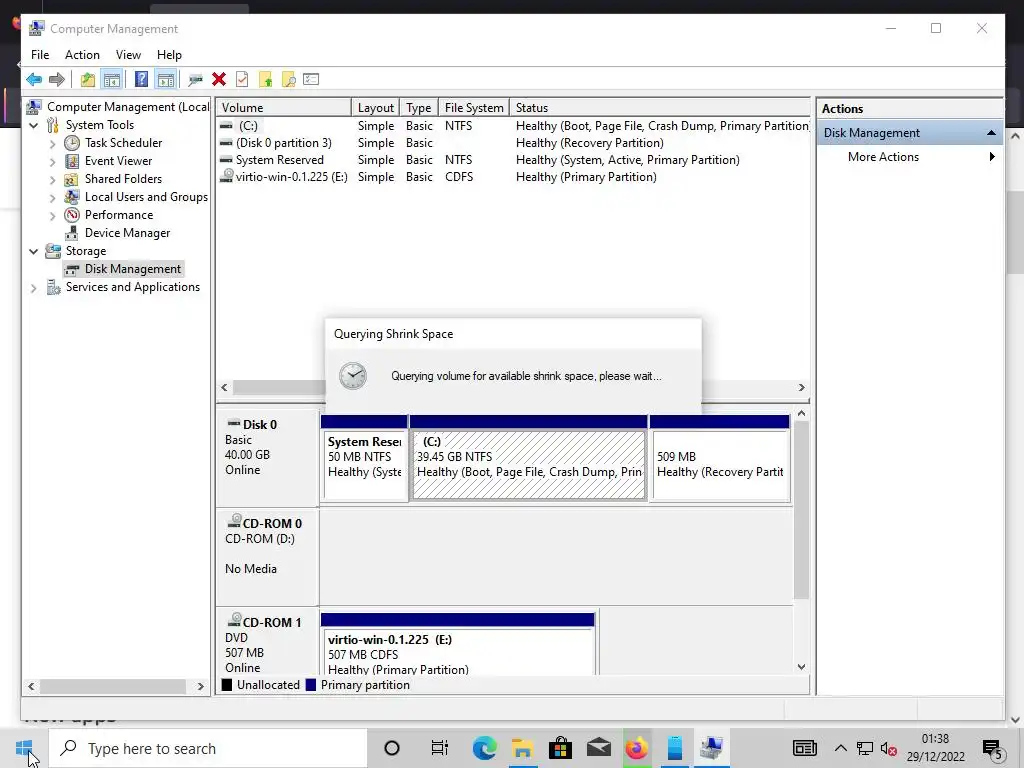Click the taskbar search box

click(208, 748)
